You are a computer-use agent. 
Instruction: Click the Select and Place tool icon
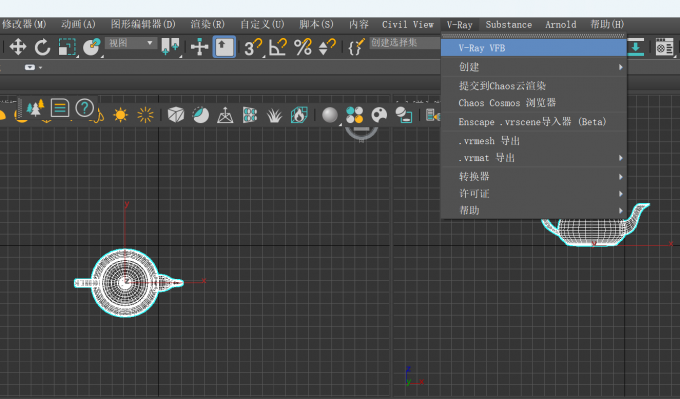click(x=92, y=47)
